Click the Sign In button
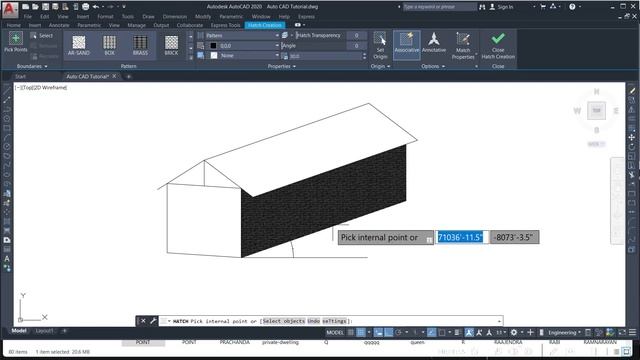Screen dimensions: 640x360 point(502,7)
